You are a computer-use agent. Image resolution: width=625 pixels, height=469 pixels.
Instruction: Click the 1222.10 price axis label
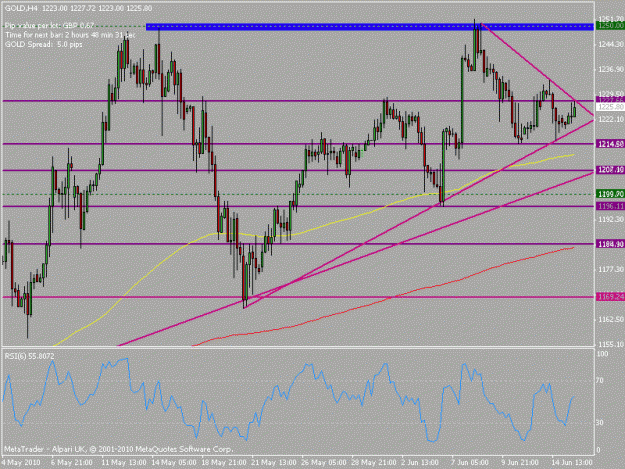tap(610, 119)
